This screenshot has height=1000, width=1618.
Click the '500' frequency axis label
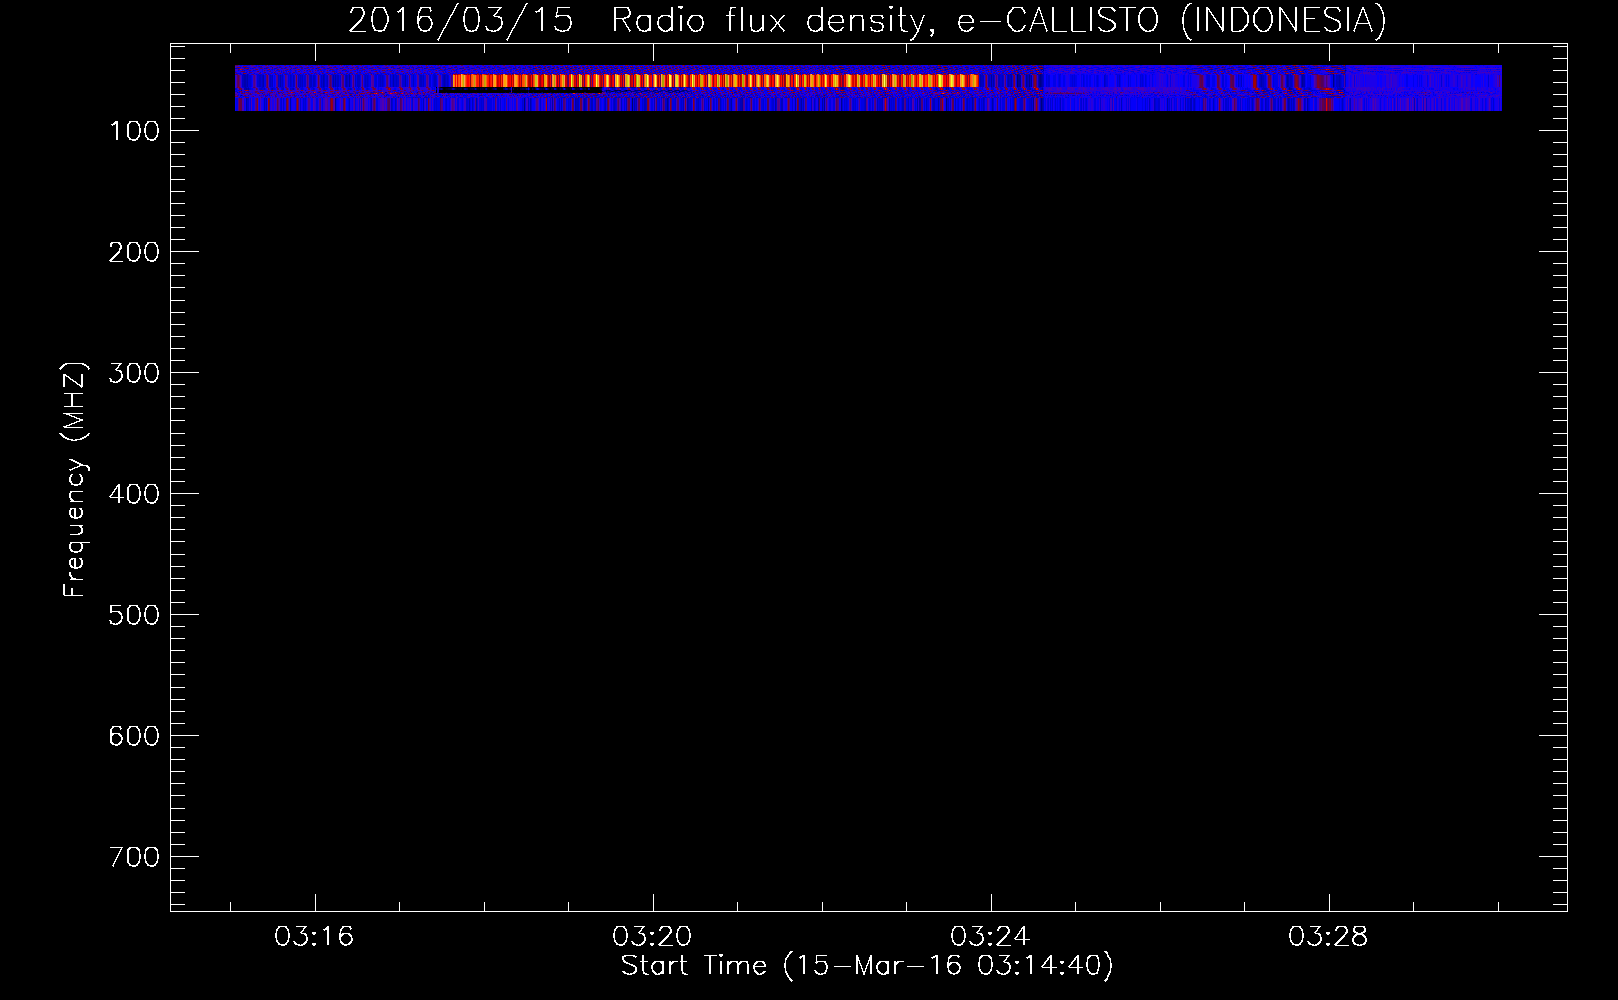tap(134, 616)
